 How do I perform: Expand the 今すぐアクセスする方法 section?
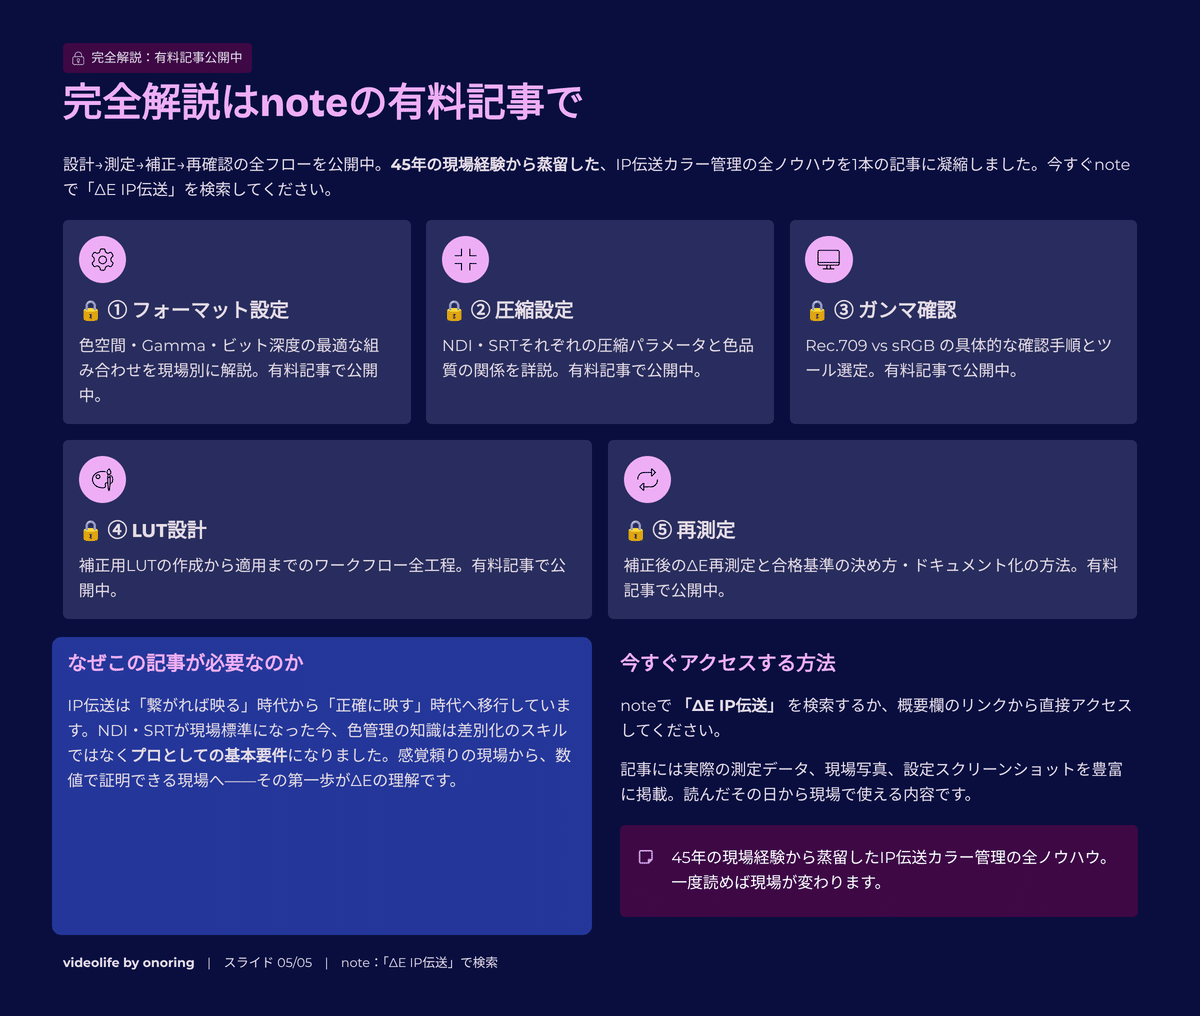click(727, 662)
